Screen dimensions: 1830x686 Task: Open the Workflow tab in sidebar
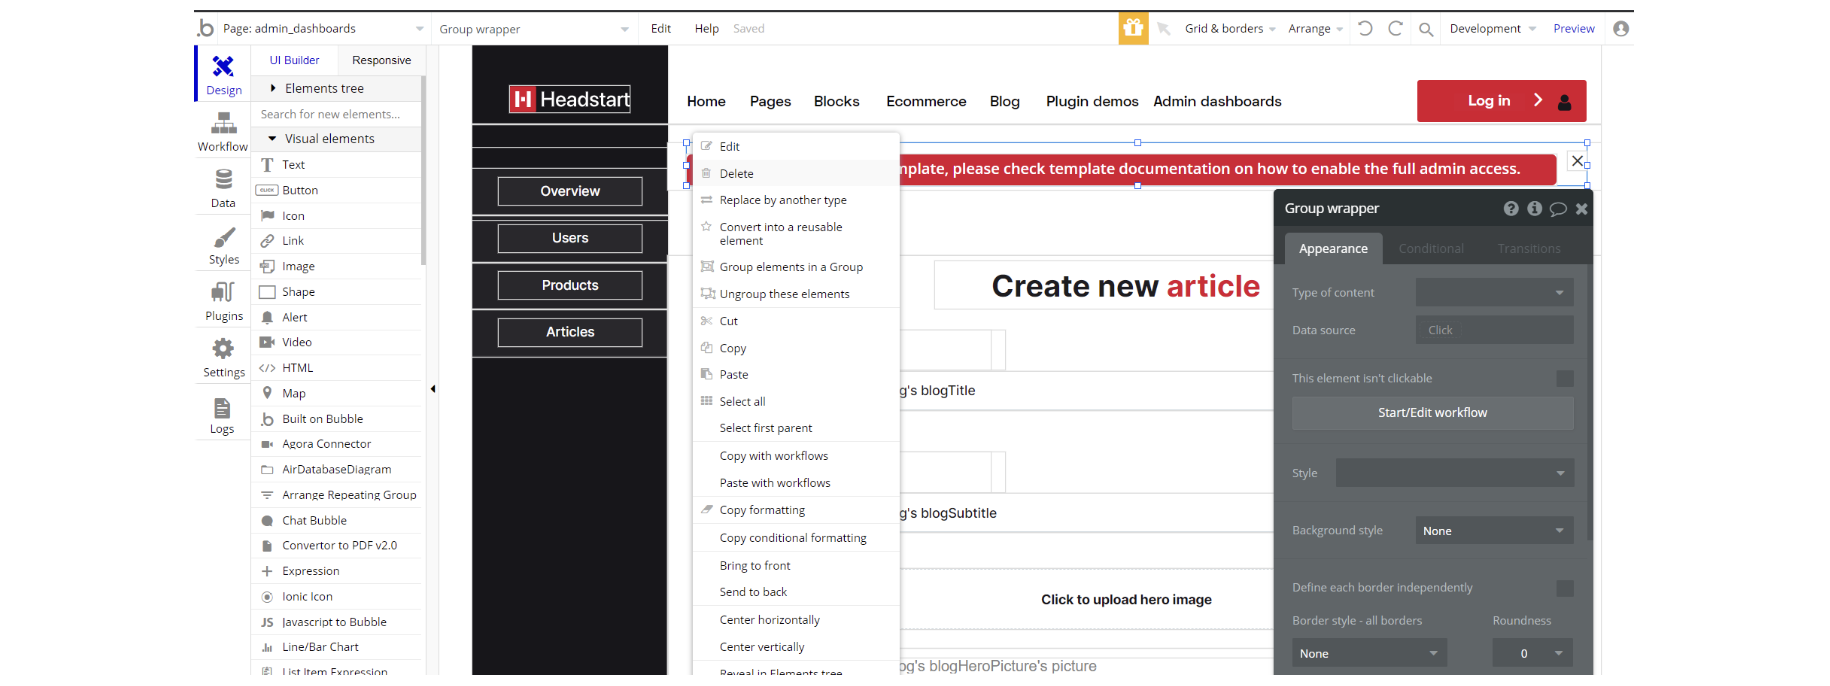pos(223,131)
